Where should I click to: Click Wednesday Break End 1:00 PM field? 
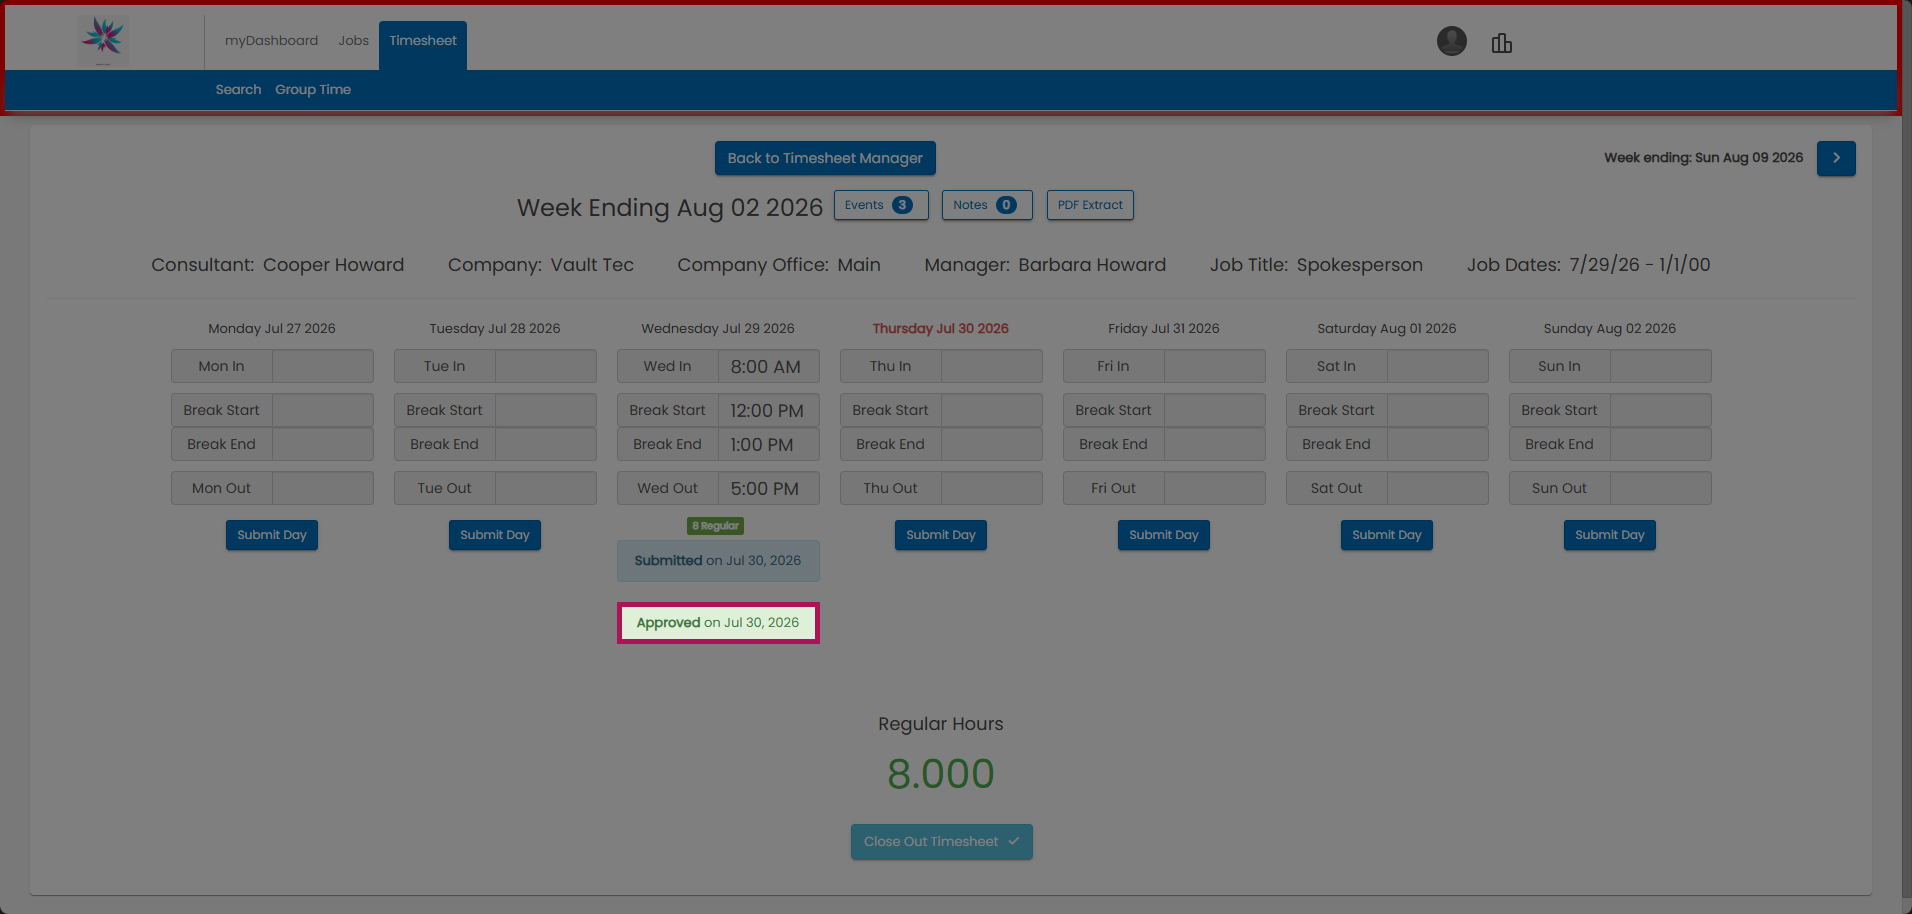point(768,444)
